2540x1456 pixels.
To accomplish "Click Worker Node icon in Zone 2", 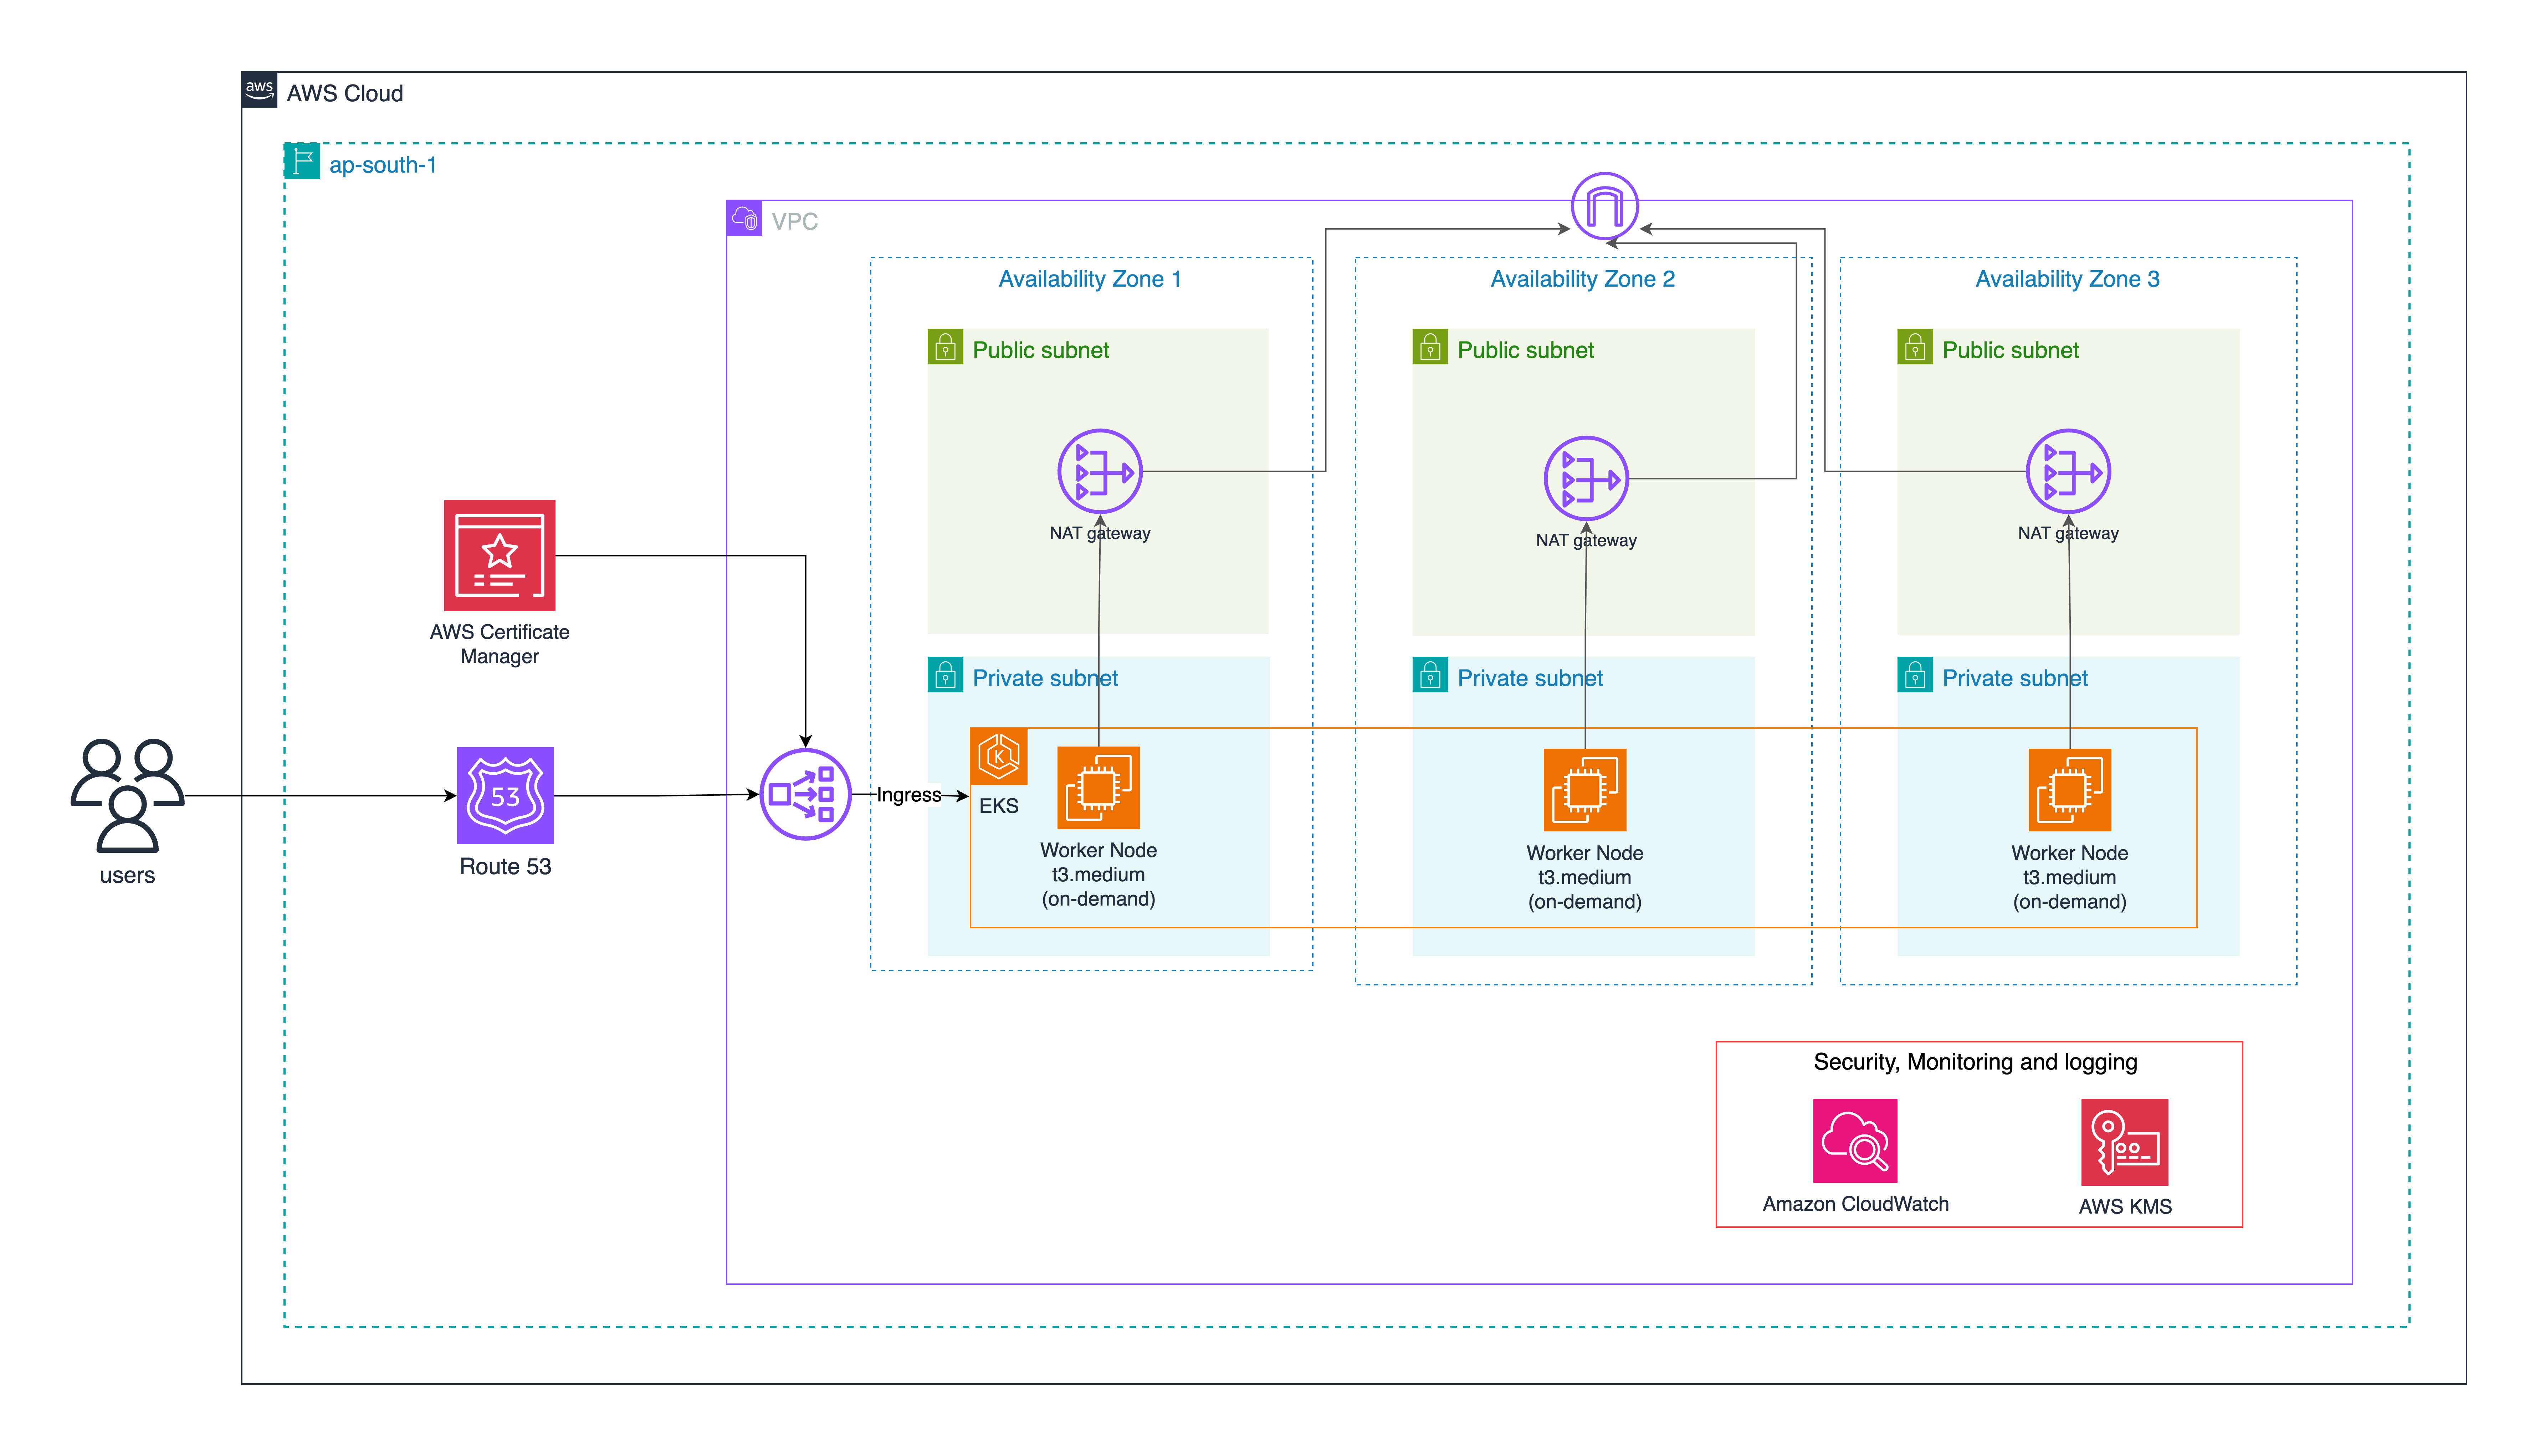I will (1584, 790).
